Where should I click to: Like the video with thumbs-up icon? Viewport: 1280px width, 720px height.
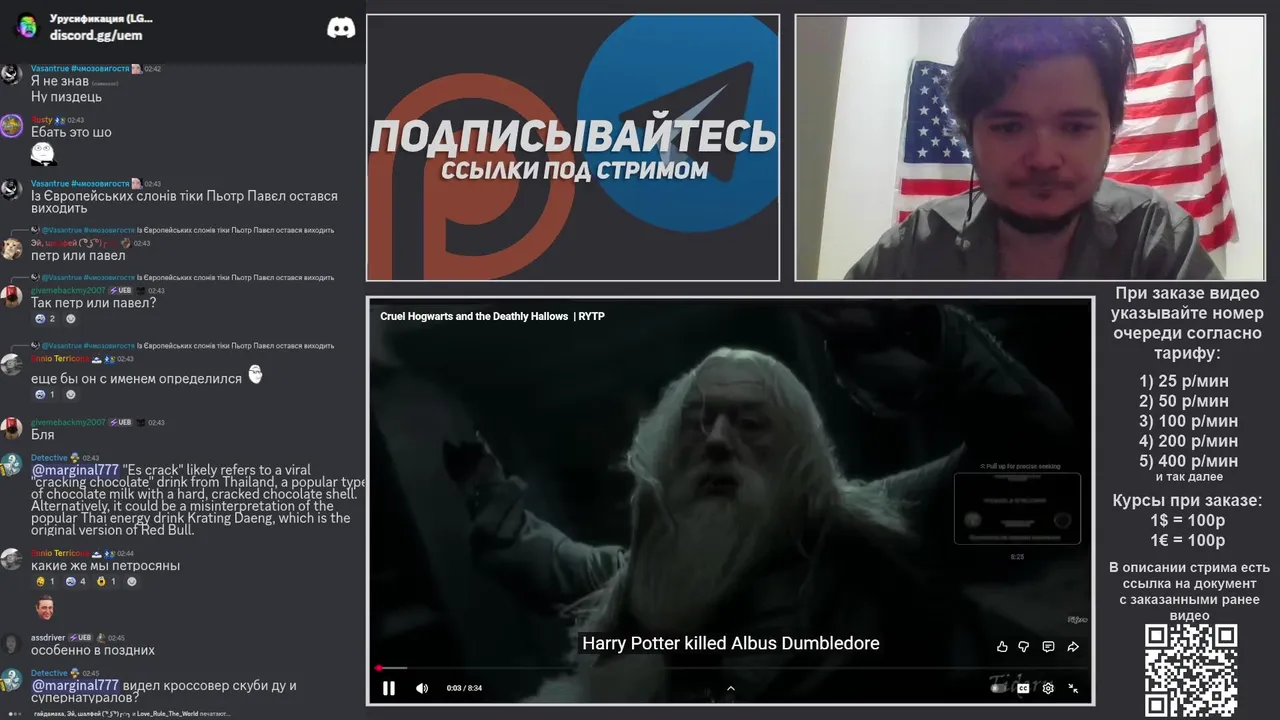pyautogui.click(x=1002, y=647)
